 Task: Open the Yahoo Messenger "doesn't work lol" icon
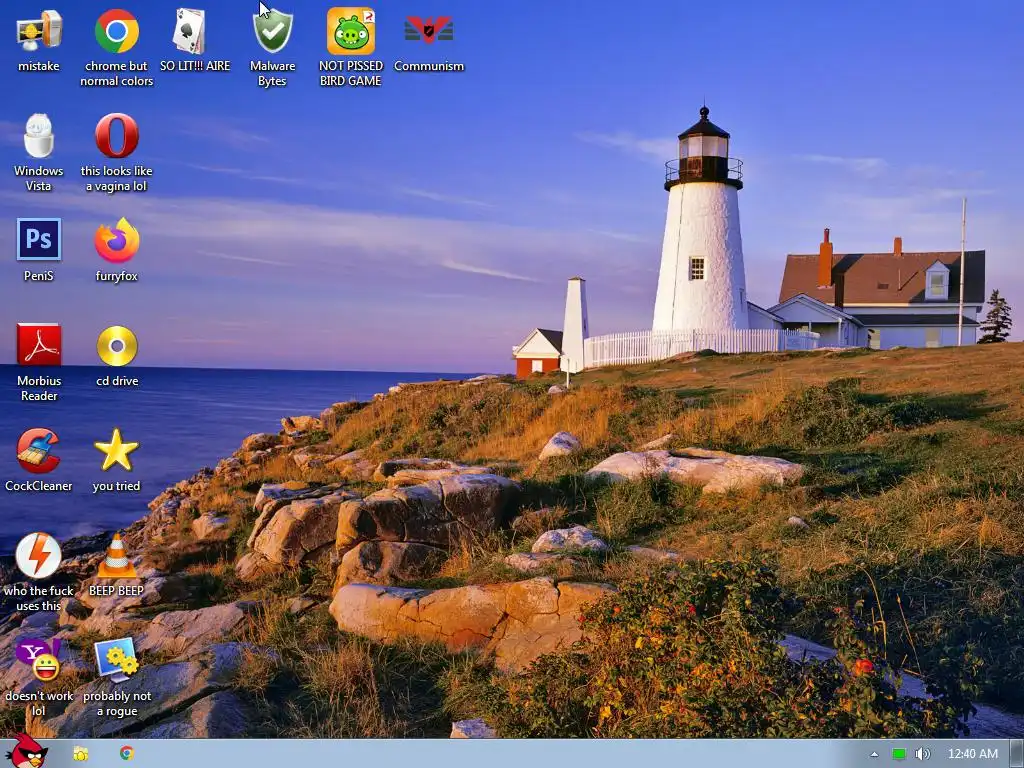39,660
